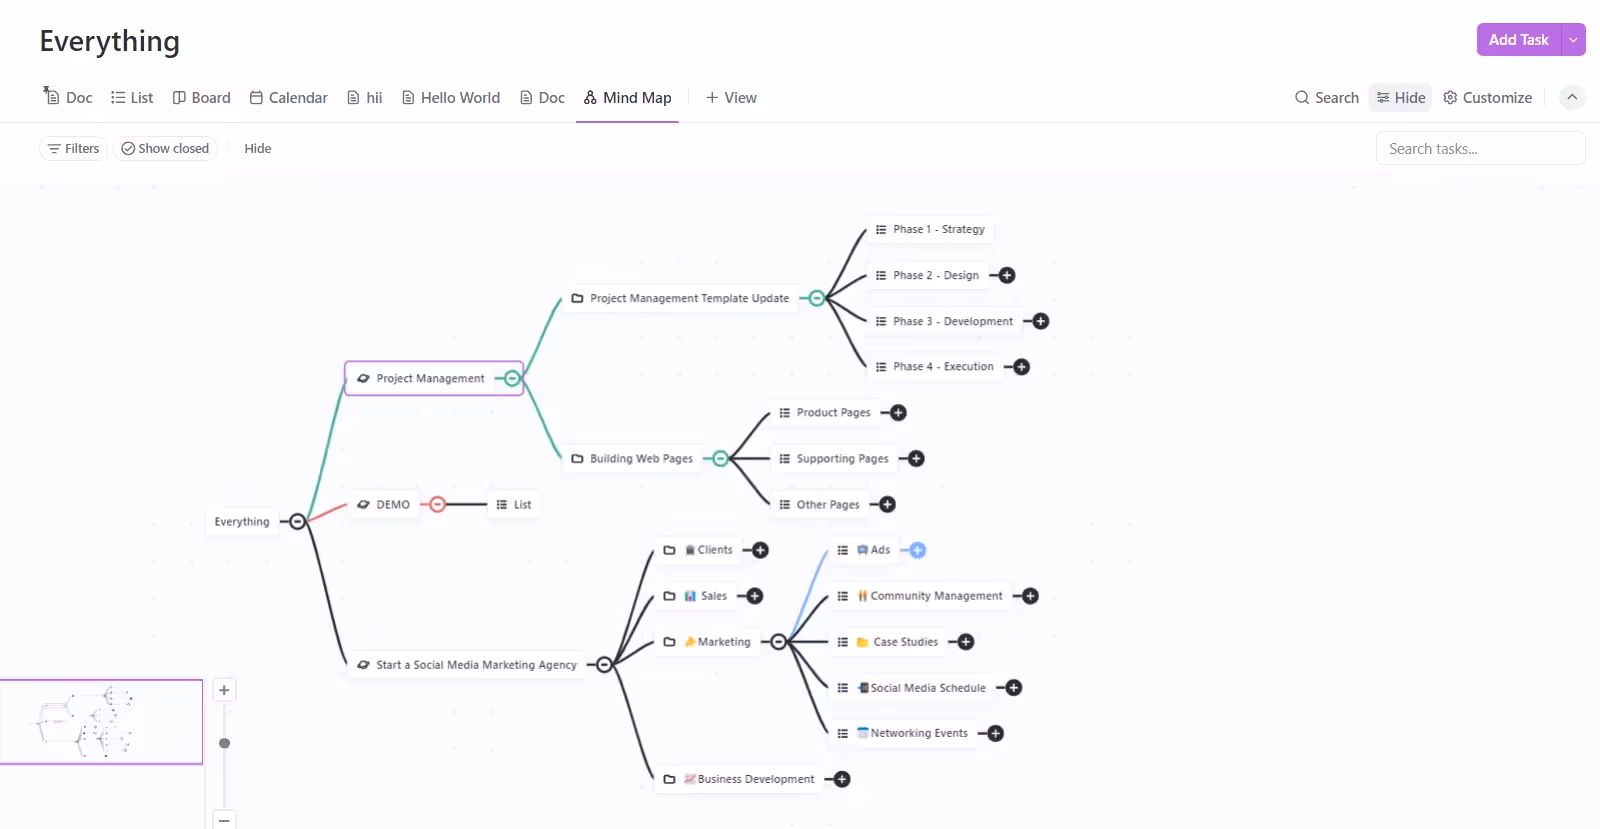Image resolution: width=1600 pixels, height=829 pixels.
Task: Collapse the view options with the chevron arrow
Action: coord(1572,97)
